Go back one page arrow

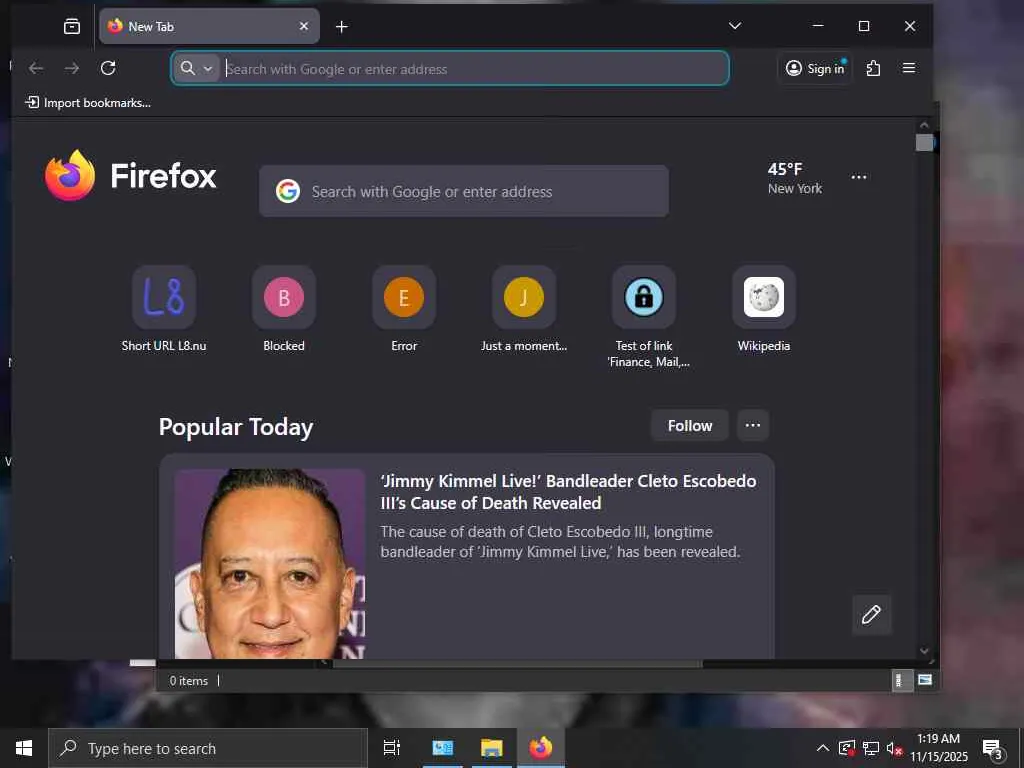[36, 68]
